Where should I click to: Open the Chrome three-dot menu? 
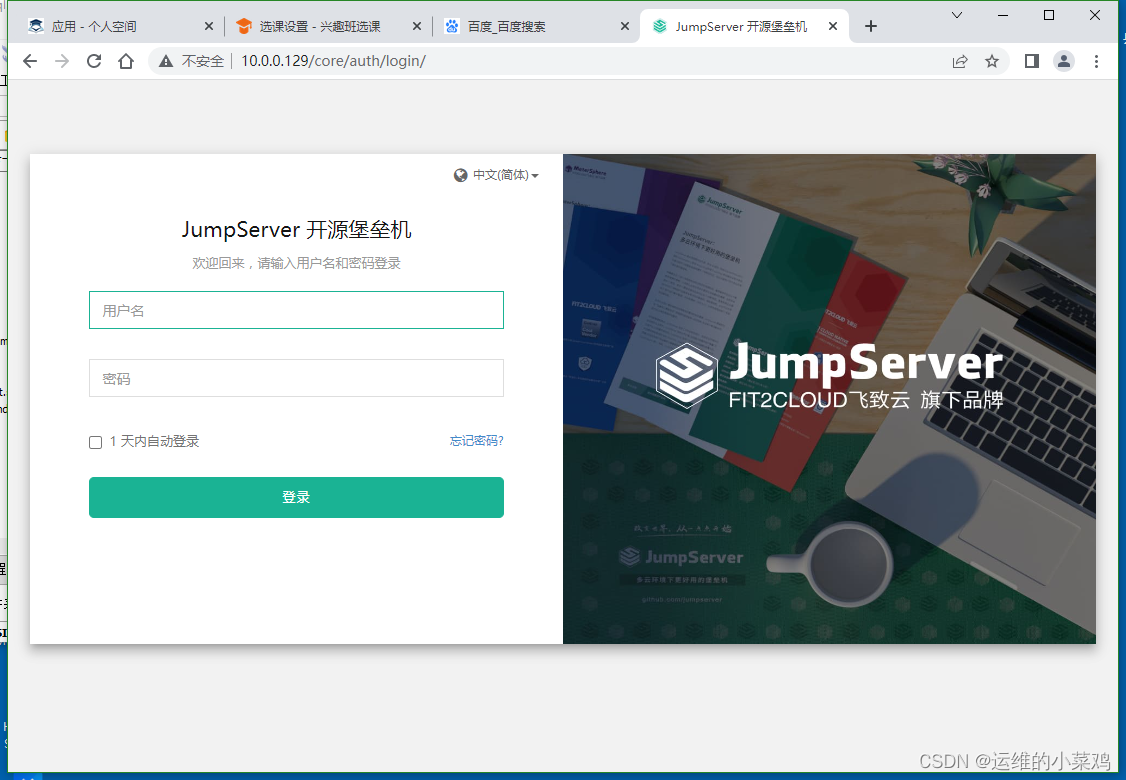point(1097,61)
